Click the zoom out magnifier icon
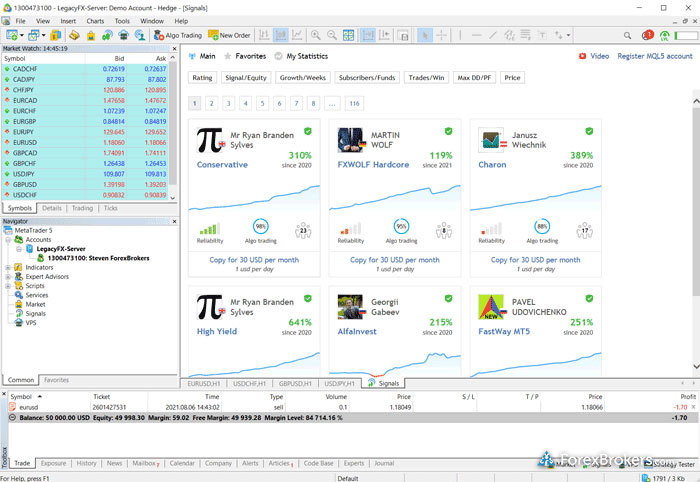The height and width of the screenshot is (482, 700). coord(332,35)
